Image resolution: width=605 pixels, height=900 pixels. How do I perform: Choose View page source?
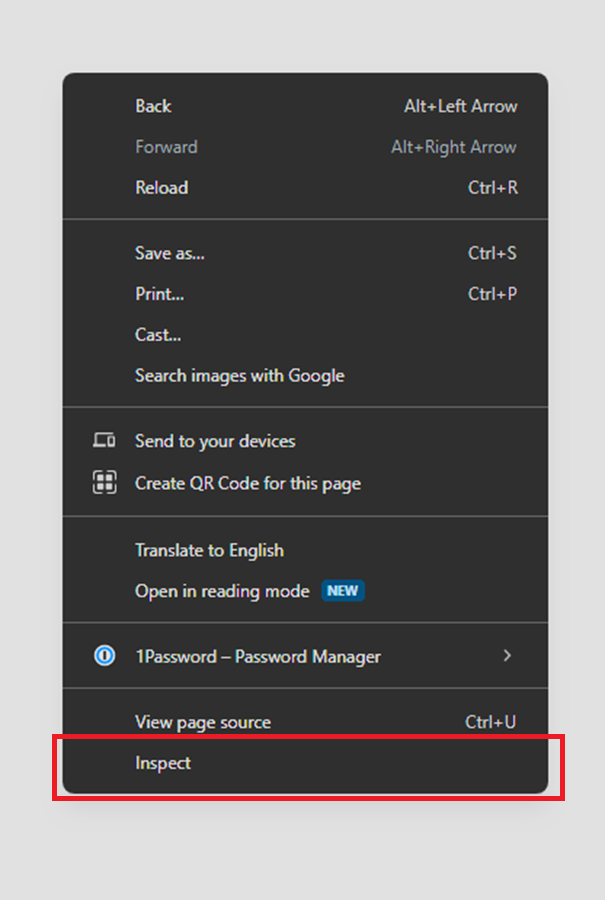tap(305, 721)
